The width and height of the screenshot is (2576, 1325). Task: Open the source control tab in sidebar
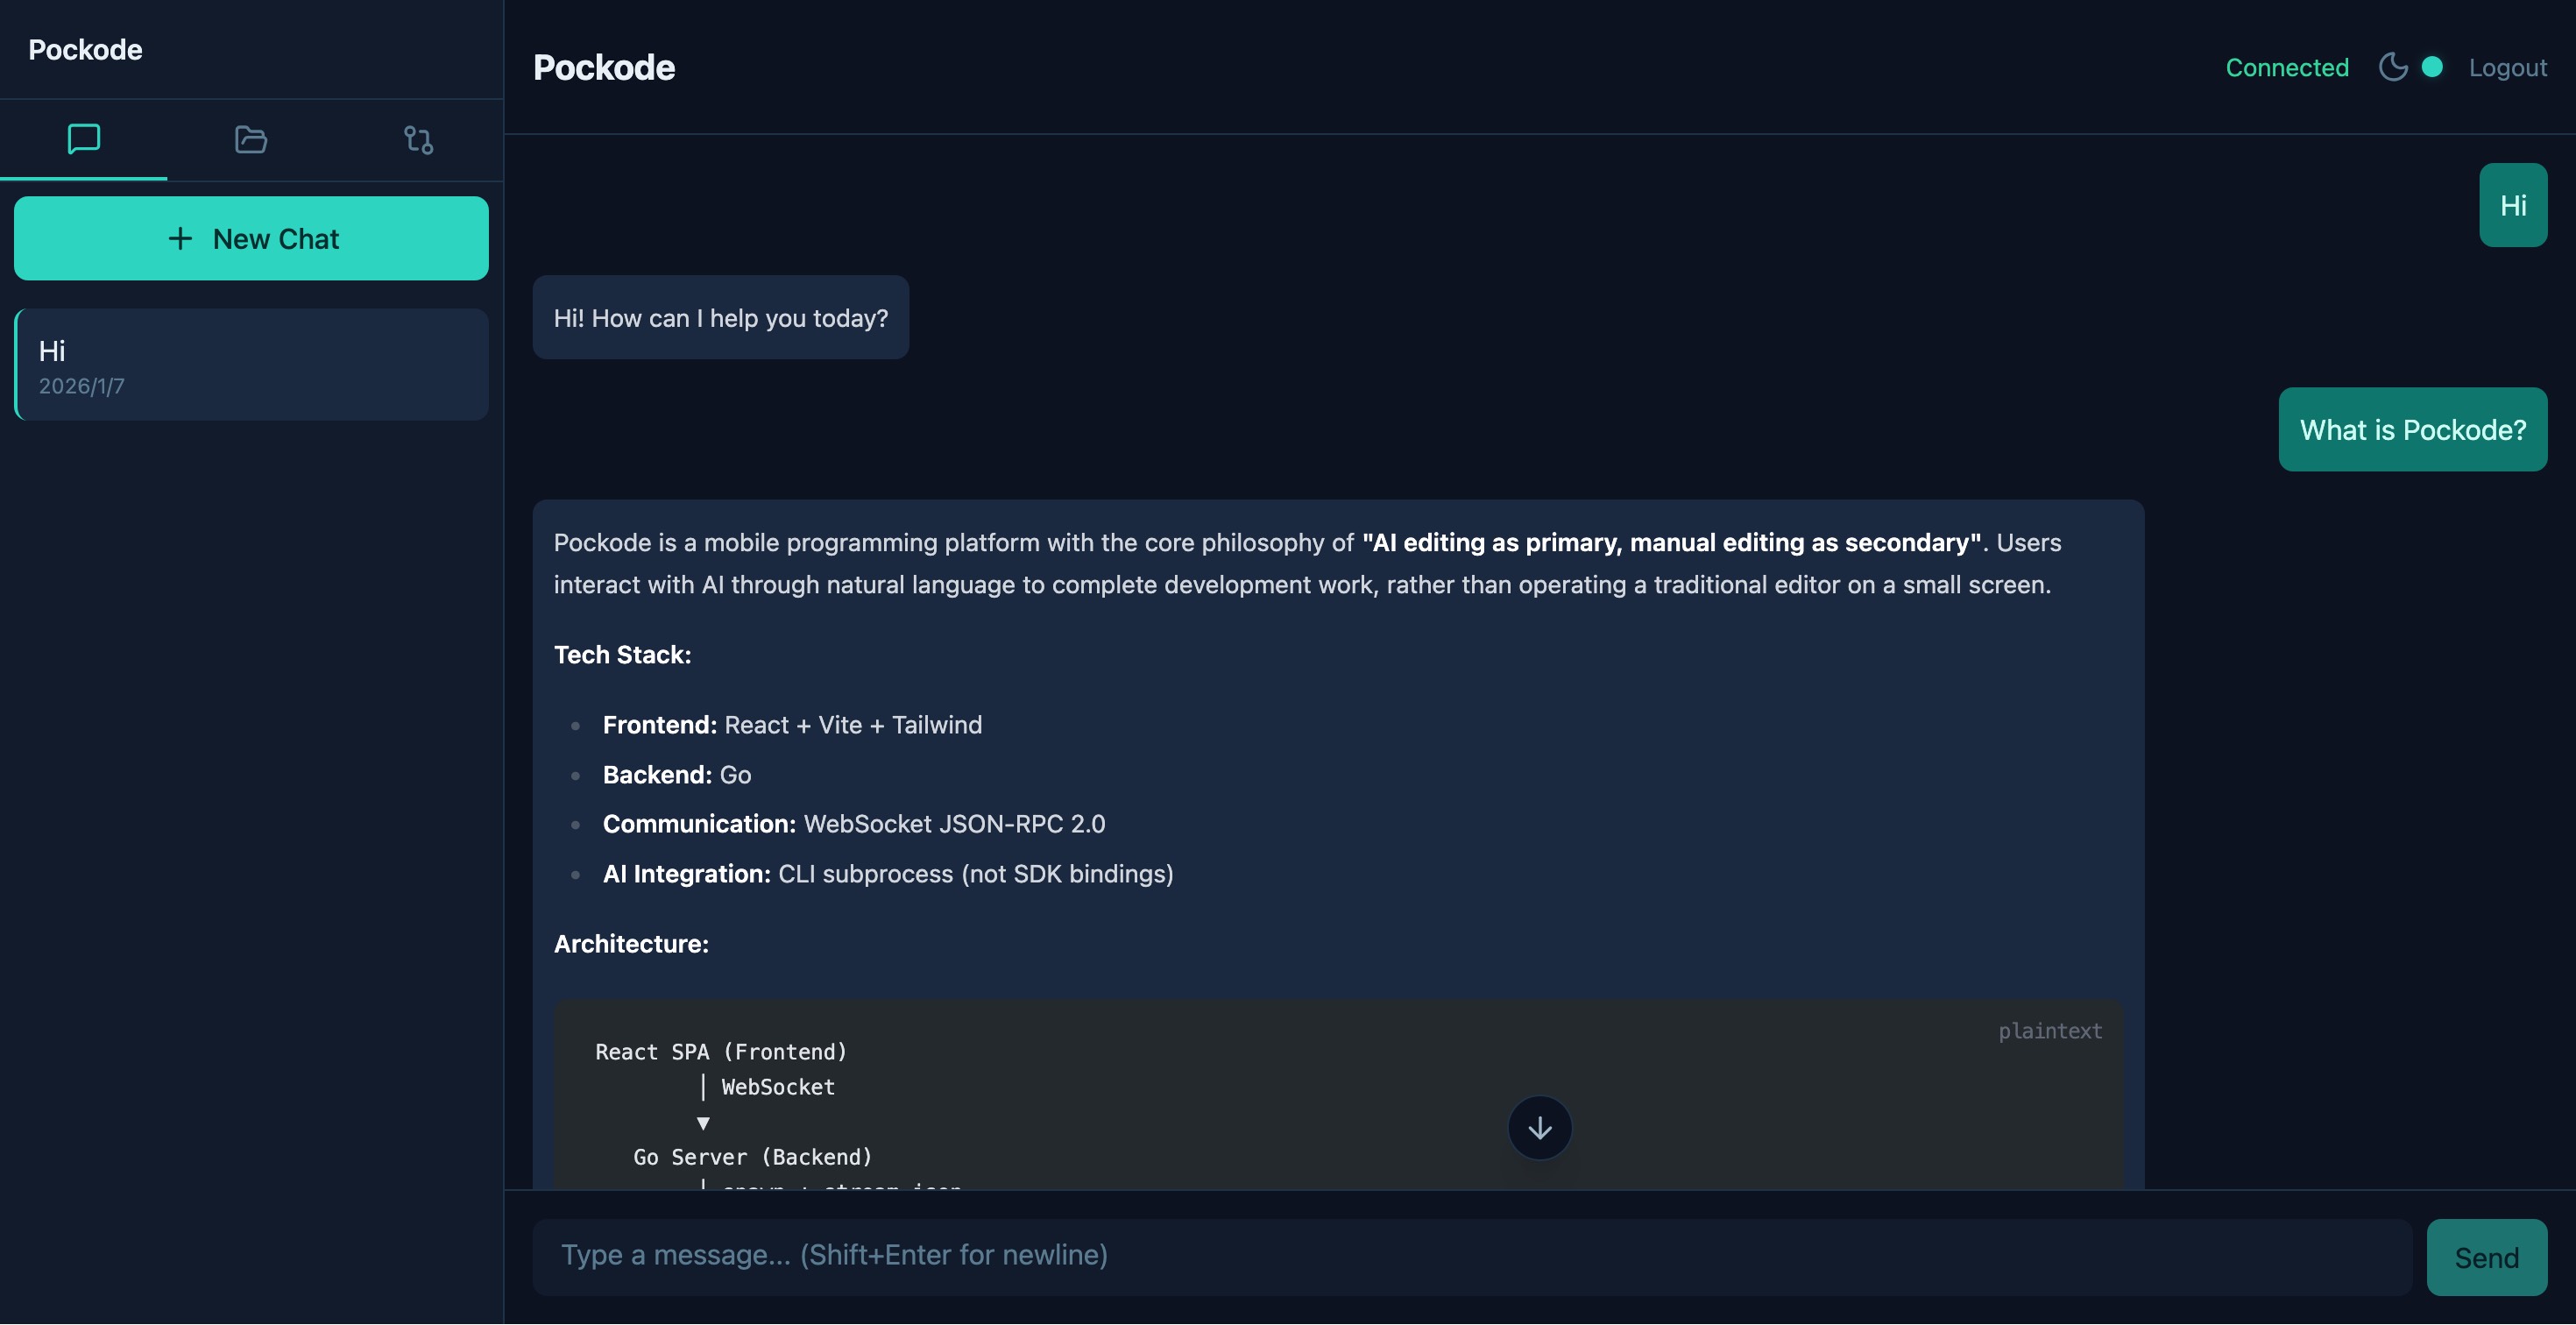click(417, 140)
